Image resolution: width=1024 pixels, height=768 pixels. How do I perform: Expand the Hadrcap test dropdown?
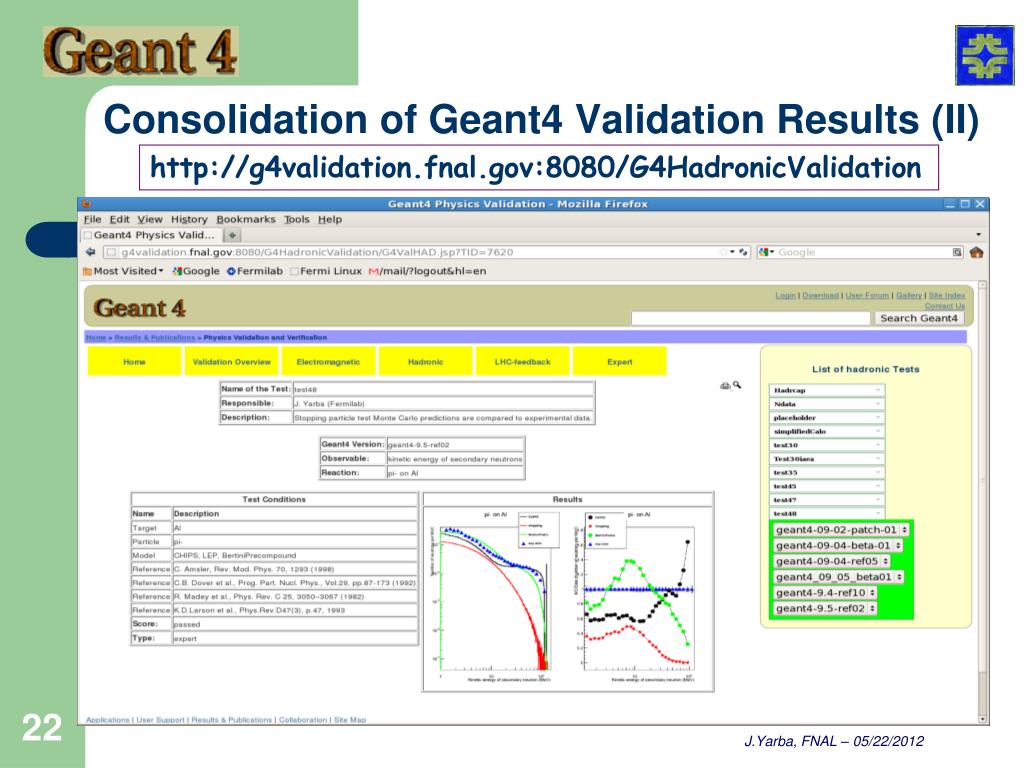[x=827, y=390]
